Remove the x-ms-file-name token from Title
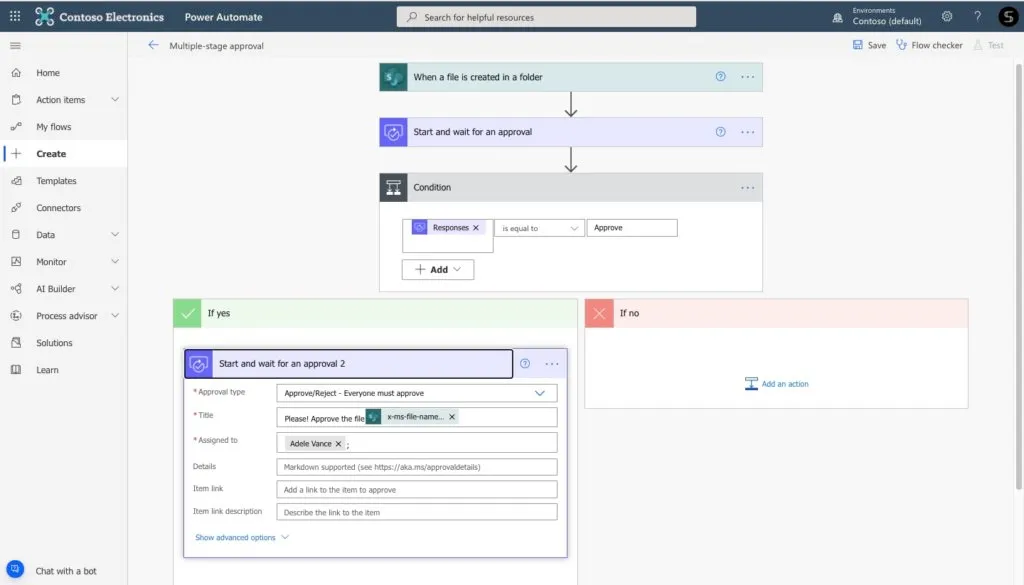This screenshot has height=585, width=1024. (x=452, y=417)
